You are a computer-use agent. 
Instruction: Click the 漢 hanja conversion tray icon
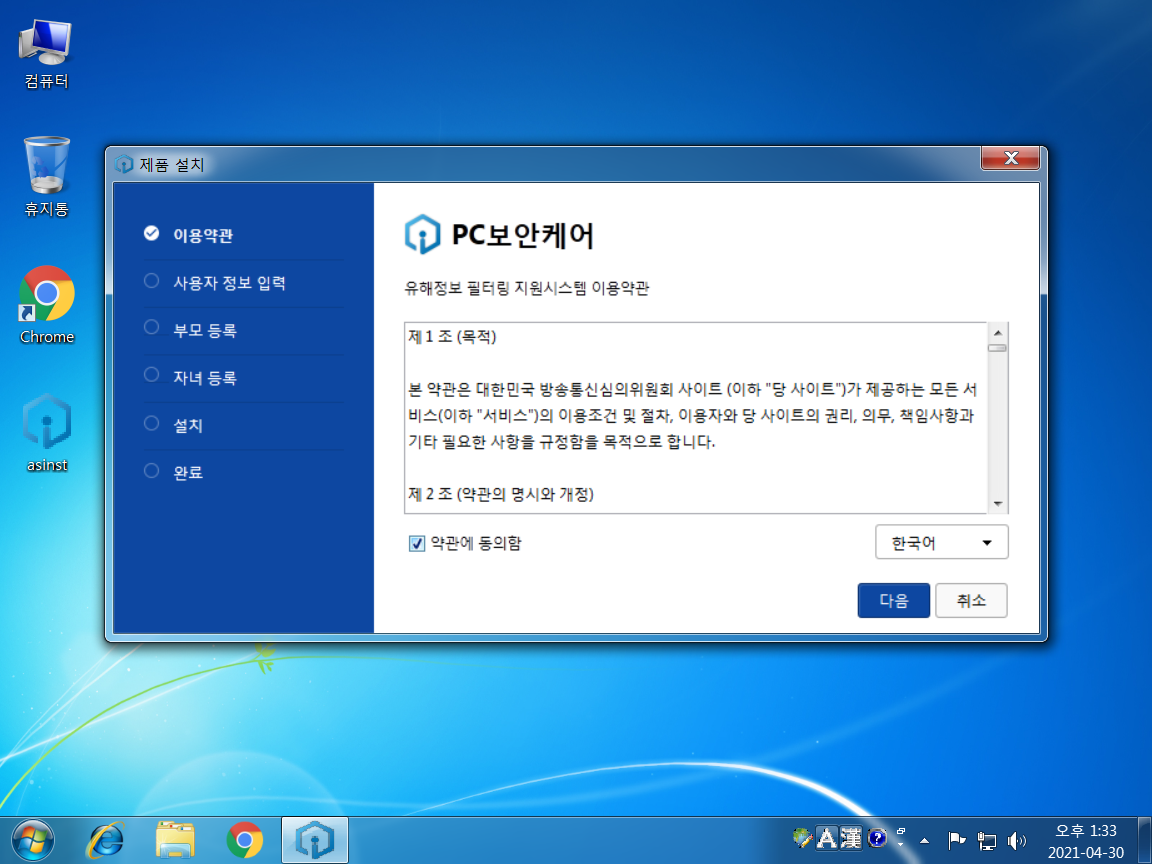[x=851, y=838]
